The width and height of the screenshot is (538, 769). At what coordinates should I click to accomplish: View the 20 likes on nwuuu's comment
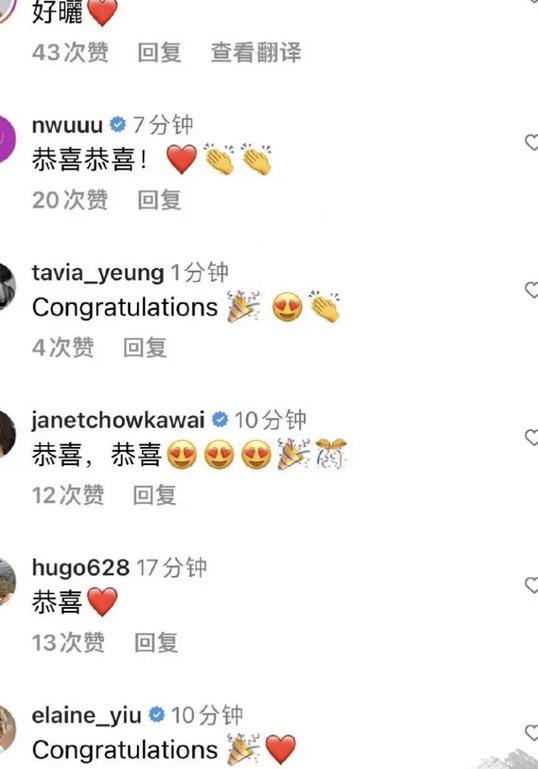pos(70,200)
